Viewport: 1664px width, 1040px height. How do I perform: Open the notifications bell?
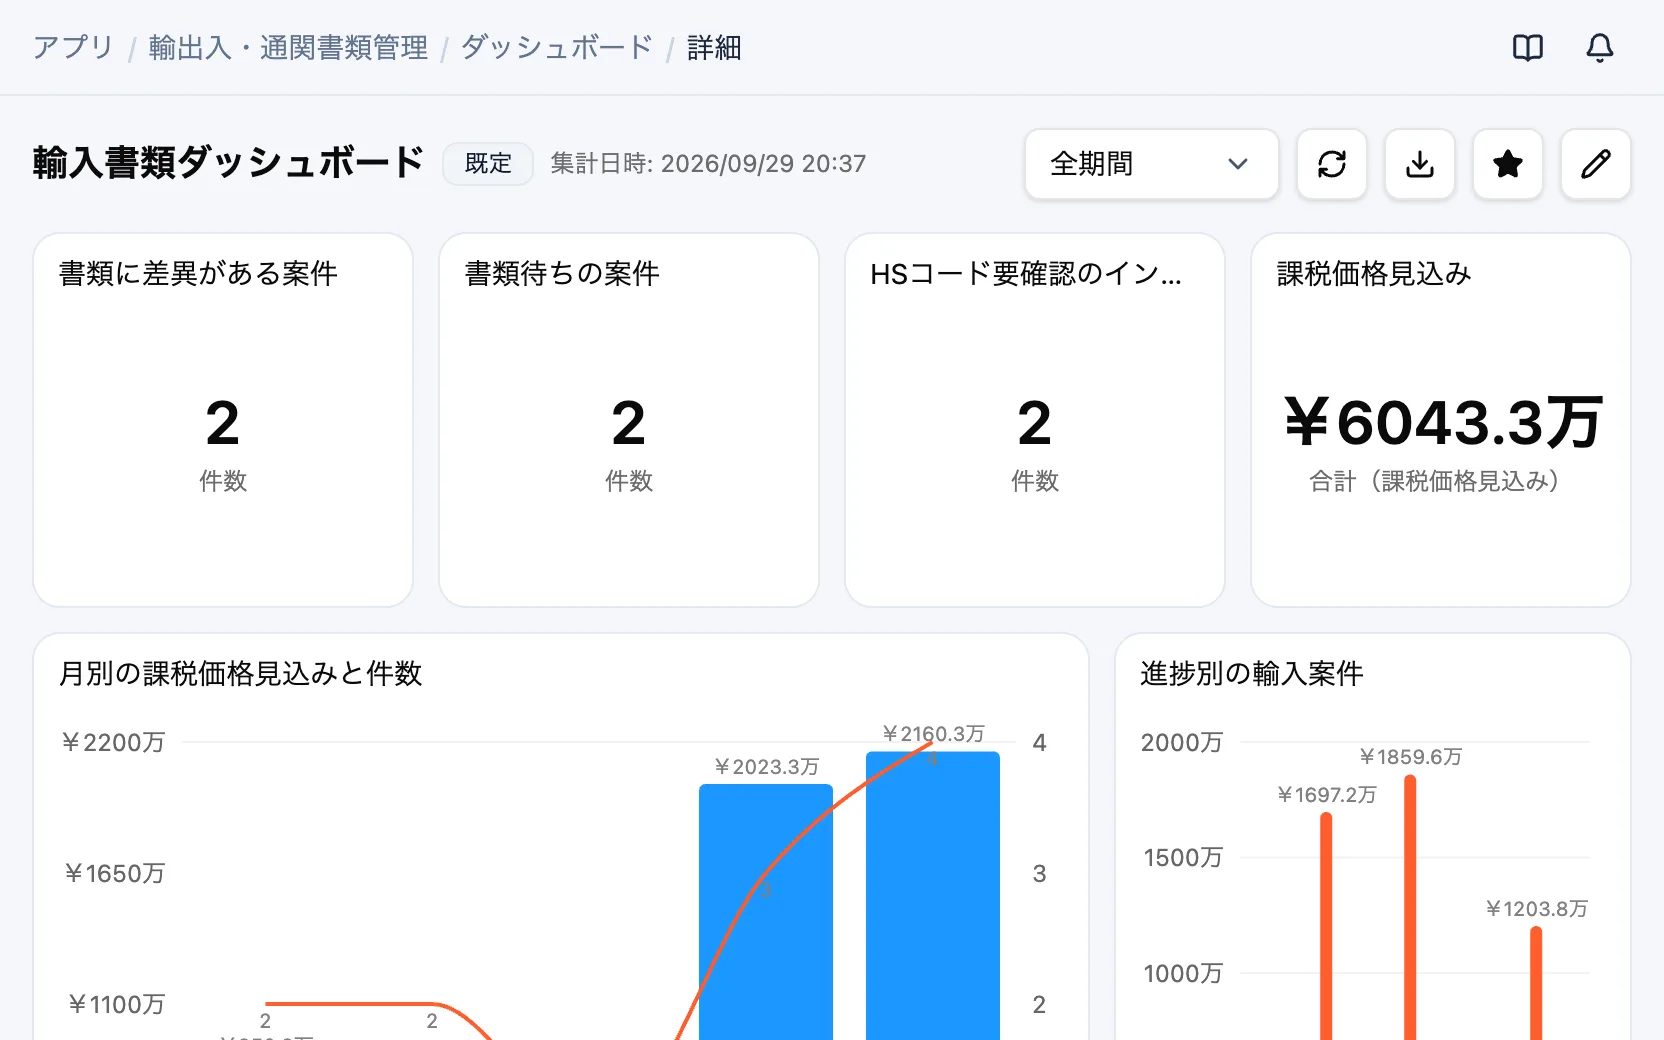(x=1600, y=48)
